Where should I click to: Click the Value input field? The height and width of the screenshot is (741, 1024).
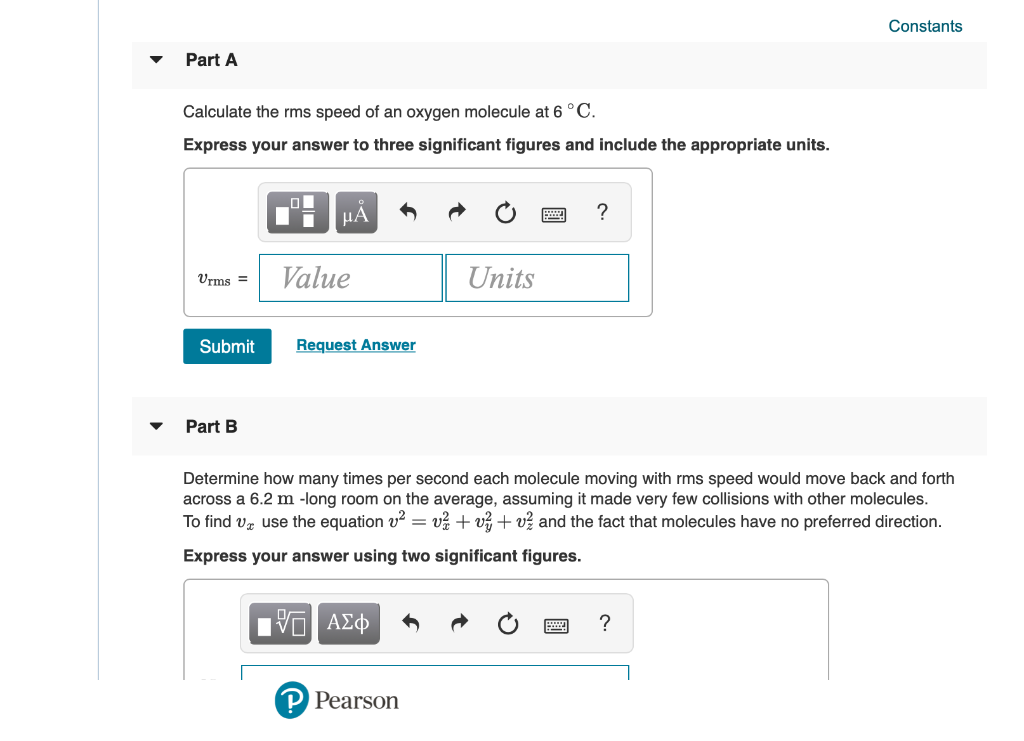(350, 278)
